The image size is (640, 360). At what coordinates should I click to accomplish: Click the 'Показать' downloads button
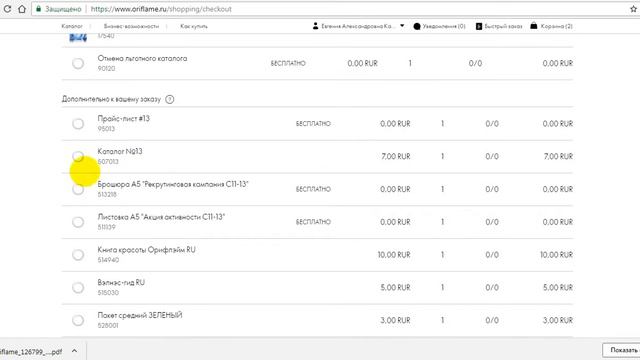pos(621,350)
